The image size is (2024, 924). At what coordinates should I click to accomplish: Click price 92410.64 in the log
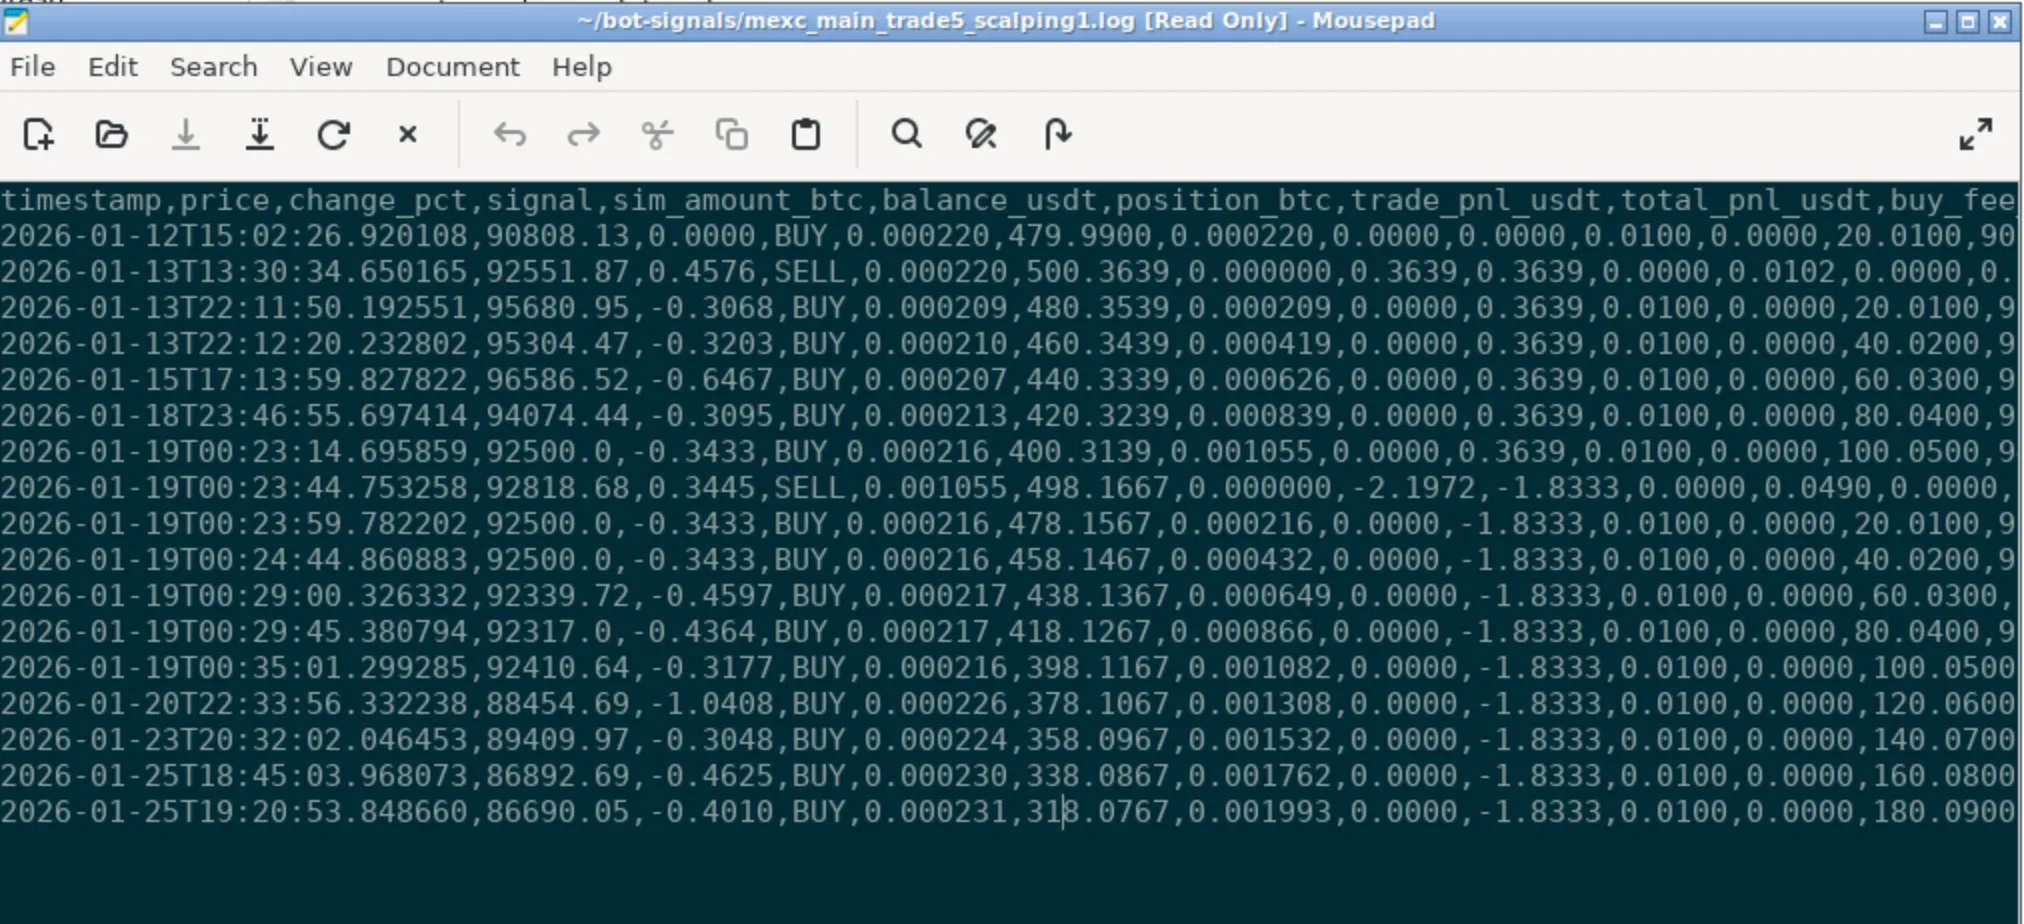tap(558, 668)
